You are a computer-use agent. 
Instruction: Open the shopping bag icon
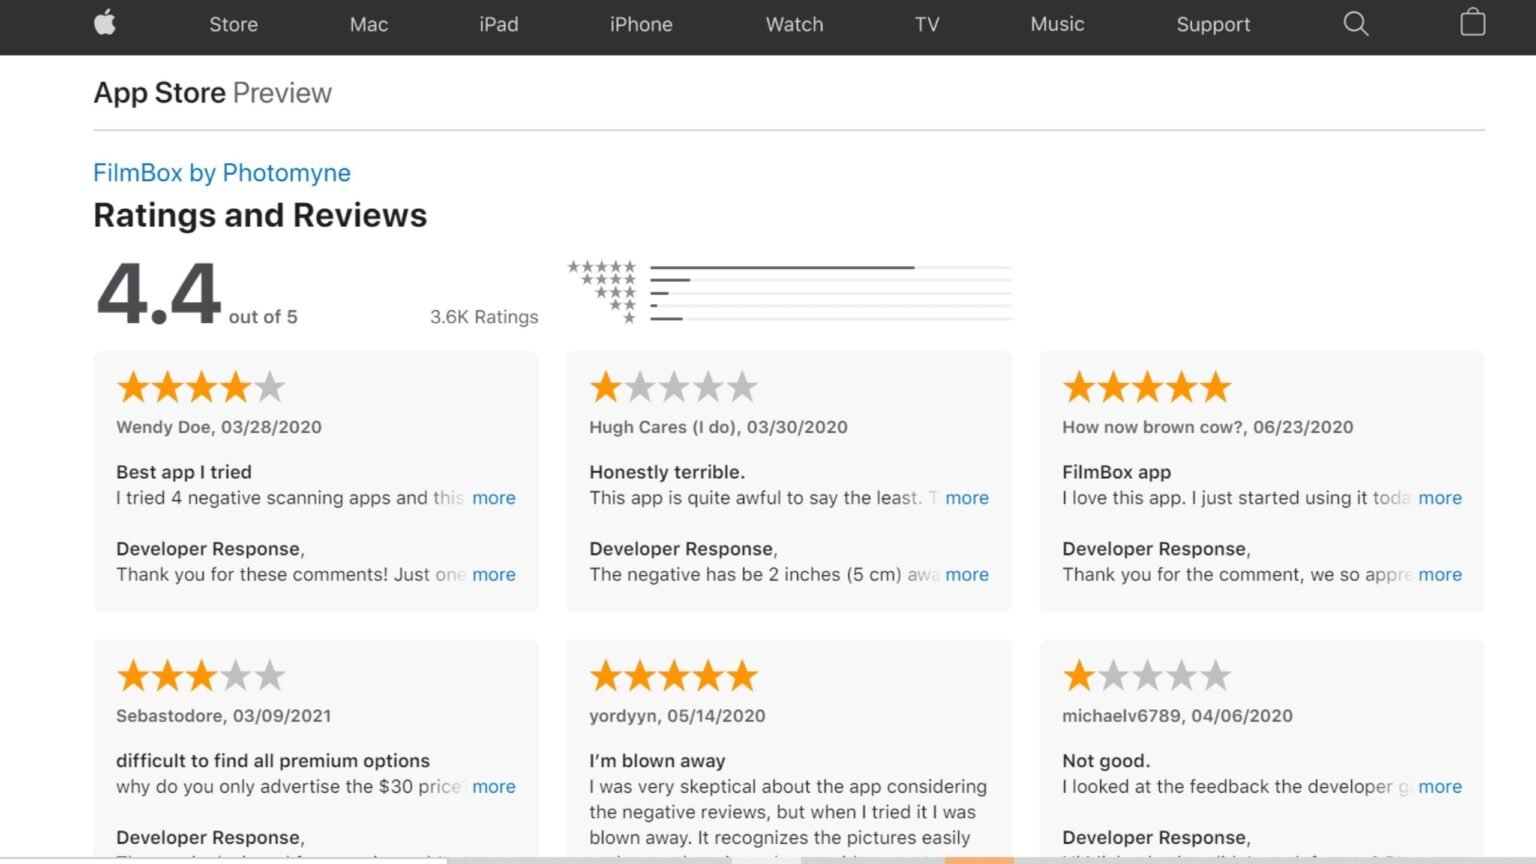point(1472,23)
